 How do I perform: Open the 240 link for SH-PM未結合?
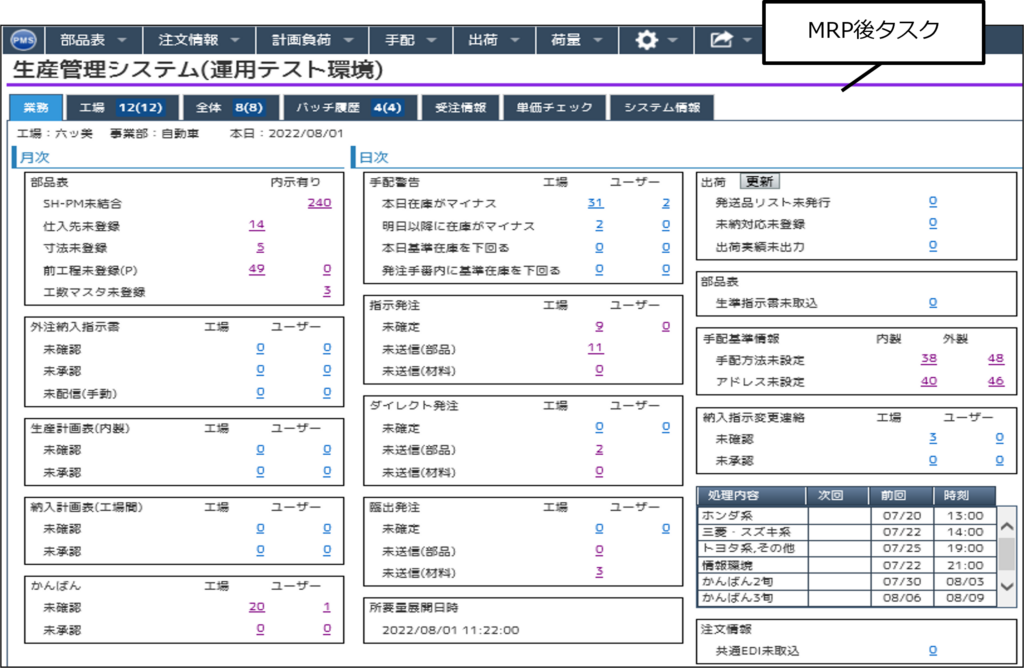319,203
